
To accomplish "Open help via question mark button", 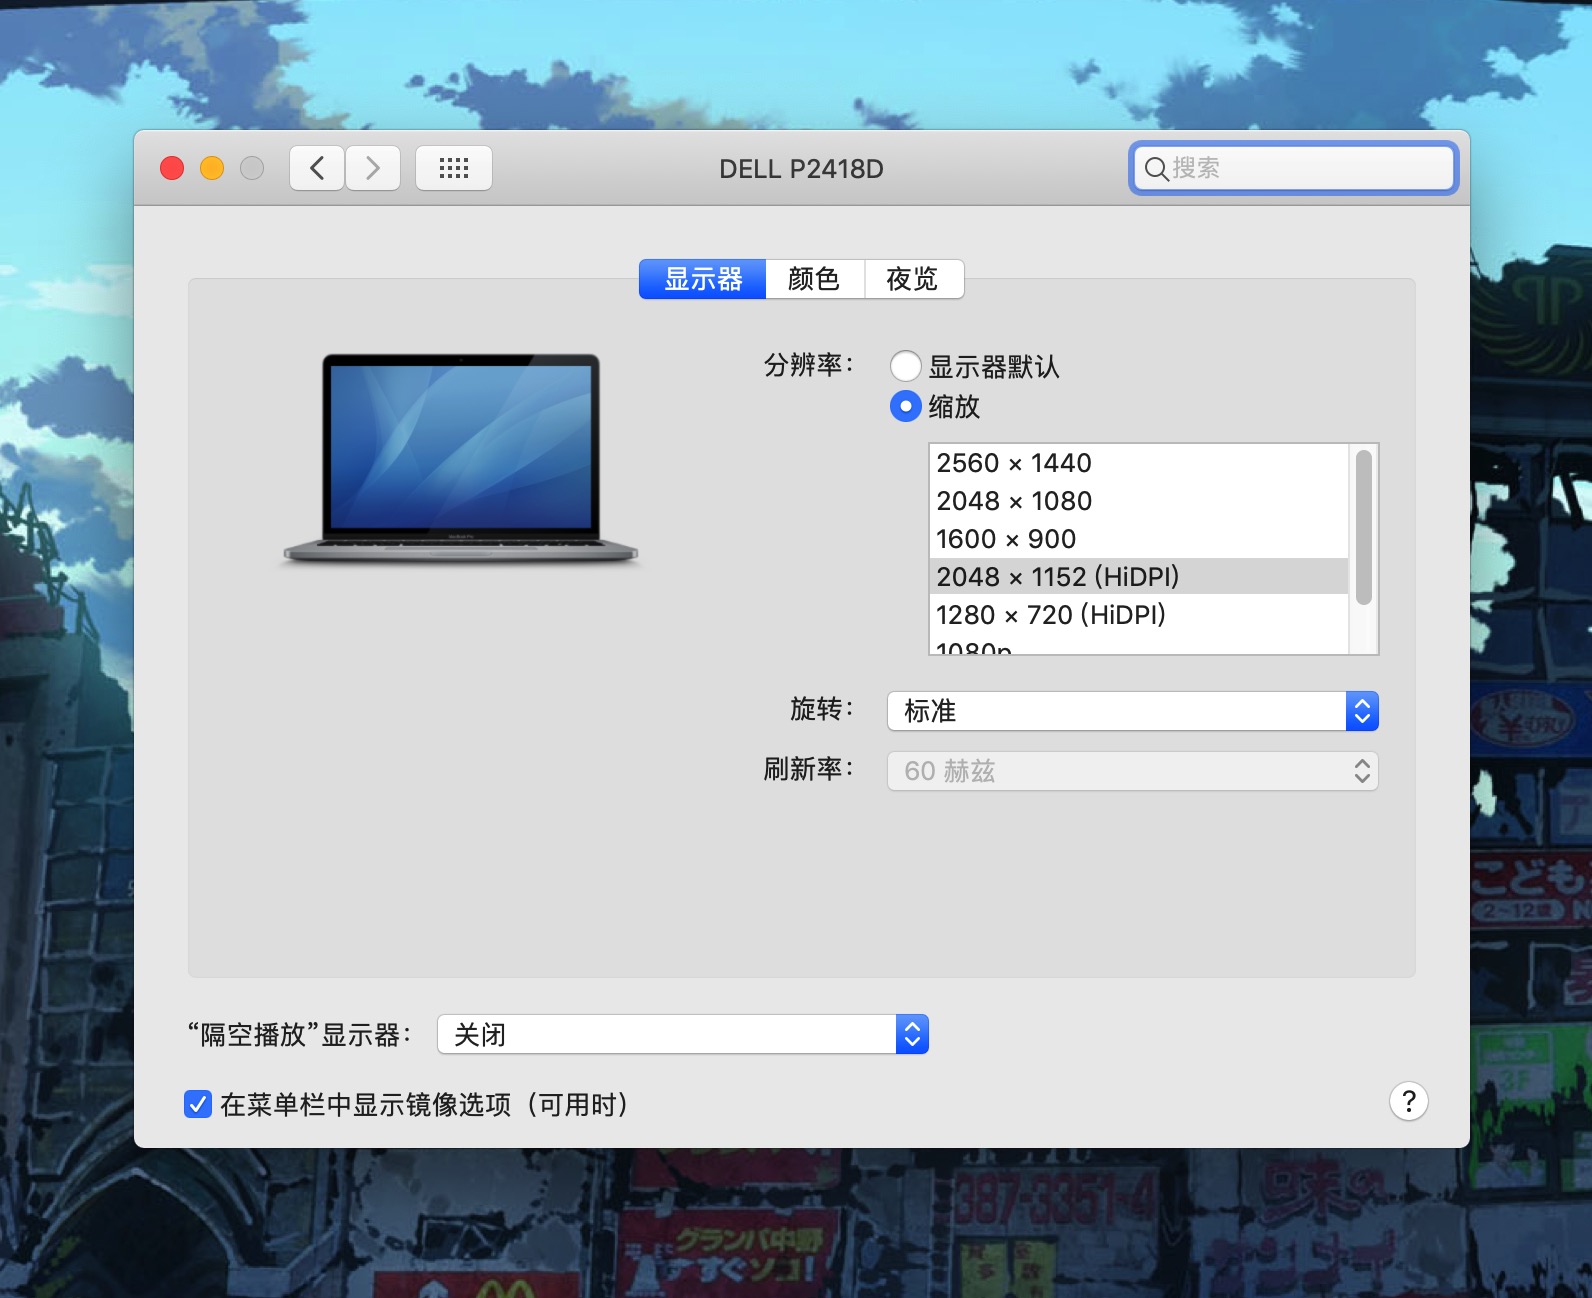I will pos(1408,1101).
